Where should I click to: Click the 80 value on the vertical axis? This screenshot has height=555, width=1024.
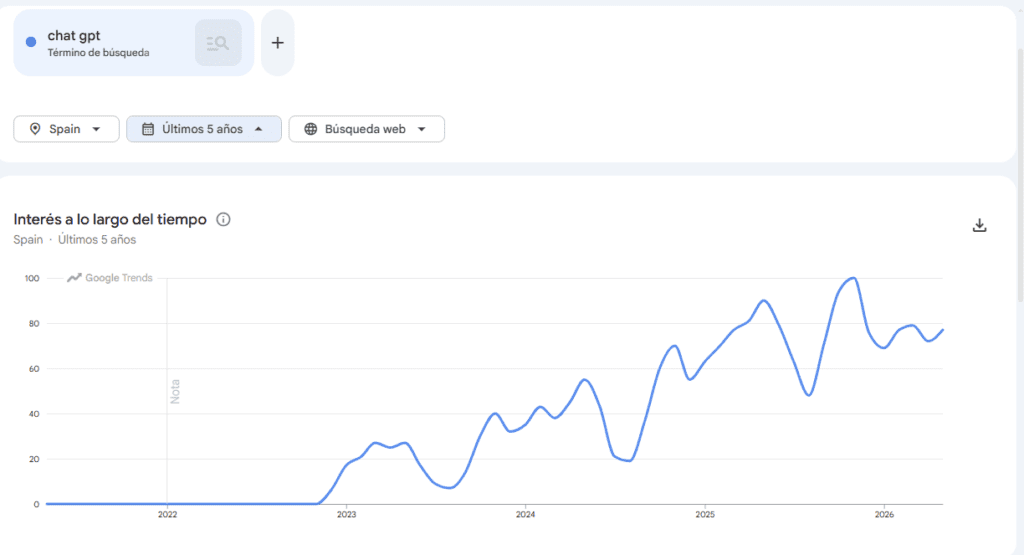[34, 323]
